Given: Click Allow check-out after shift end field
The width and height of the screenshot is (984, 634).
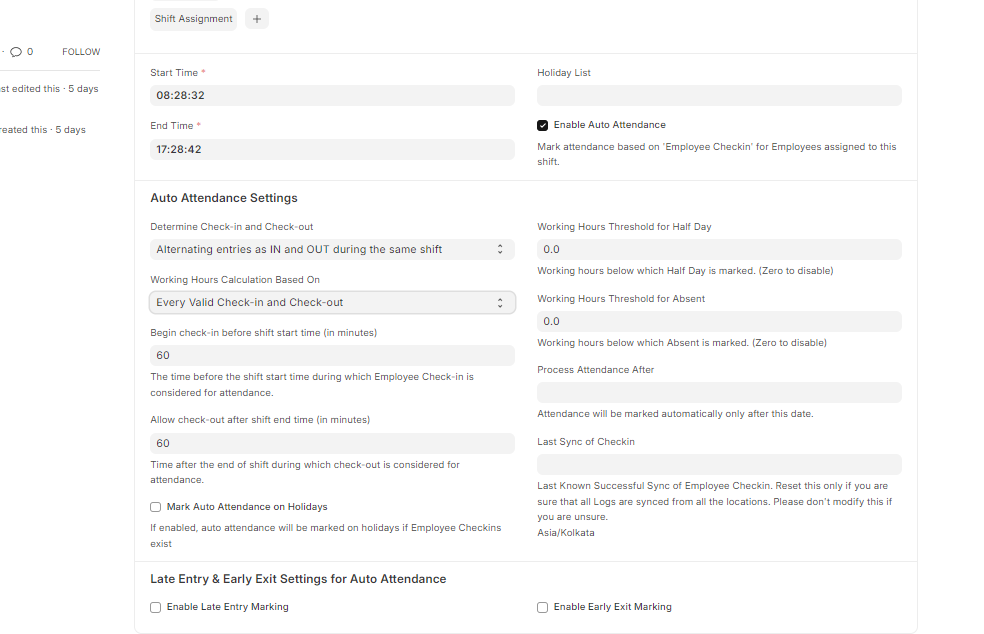Looking at the screenshot, I should [x=332, y=443].
